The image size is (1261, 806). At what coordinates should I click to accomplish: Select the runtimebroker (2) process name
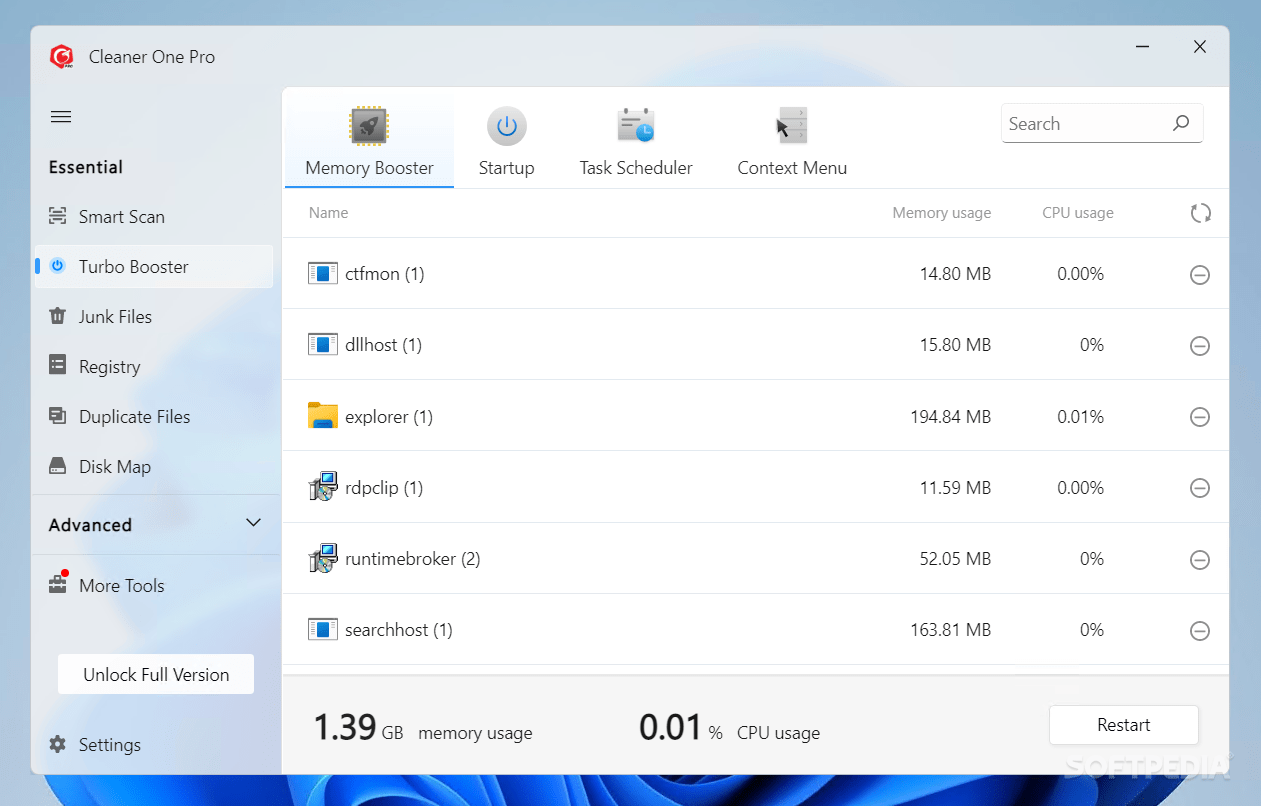click(x=413, y=559)
